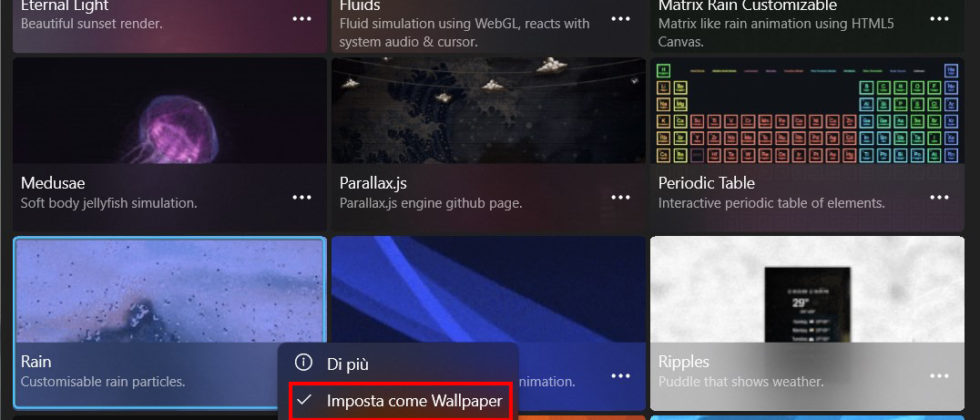Image resolution: width=980 pixels, height=420 pixels.
Task: Select the Matrix Rain Customizable card title
Action: pos(748,6)
